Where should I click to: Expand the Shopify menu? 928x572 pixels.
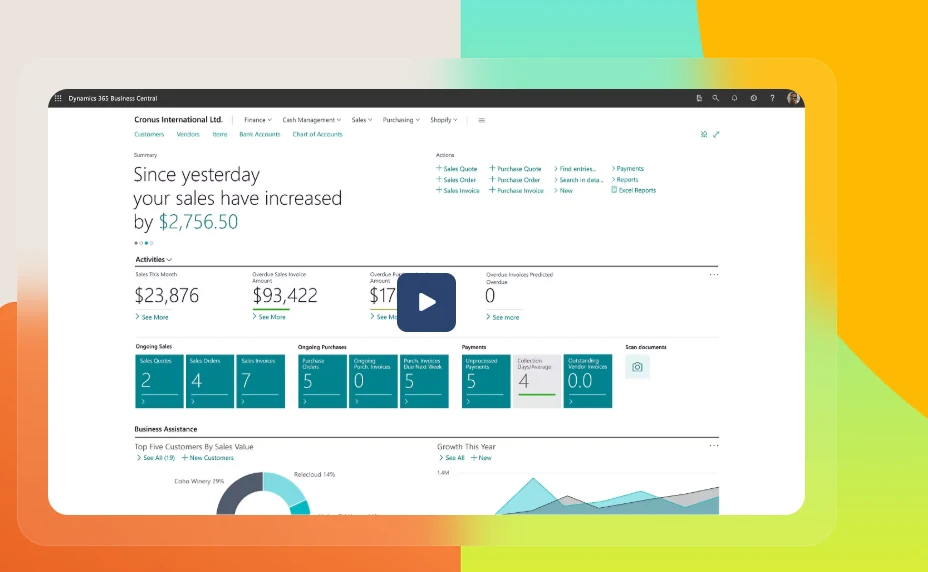444,120
